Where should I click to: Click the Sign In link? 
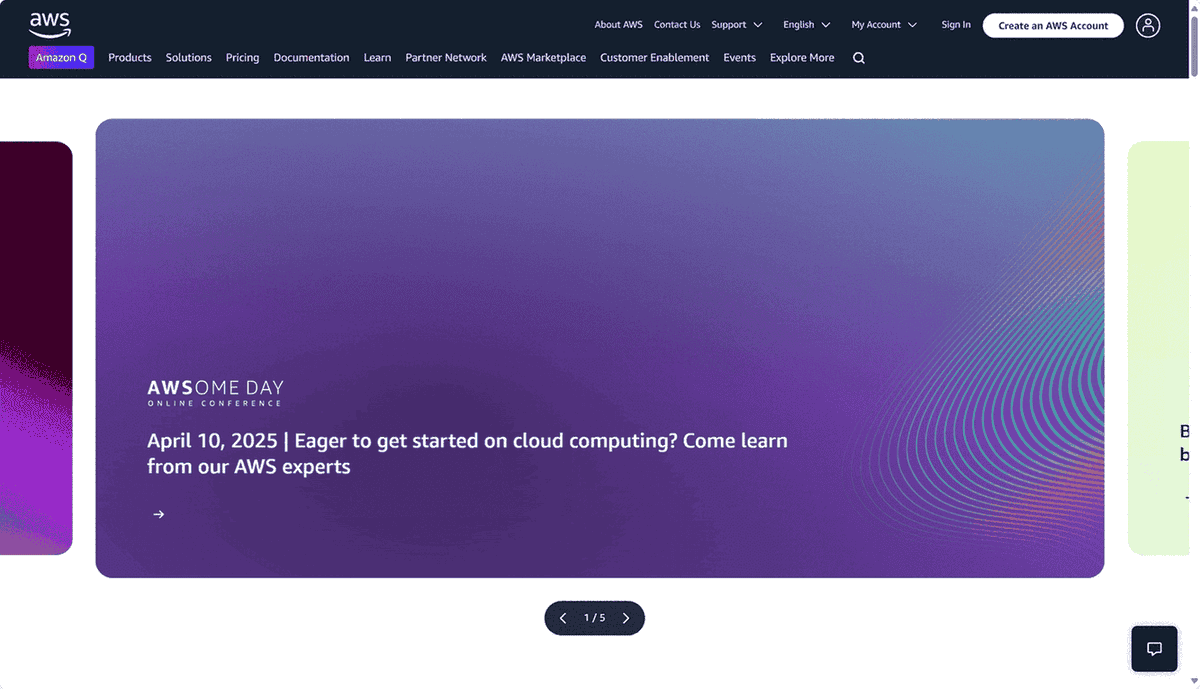(x=955, y=25)
